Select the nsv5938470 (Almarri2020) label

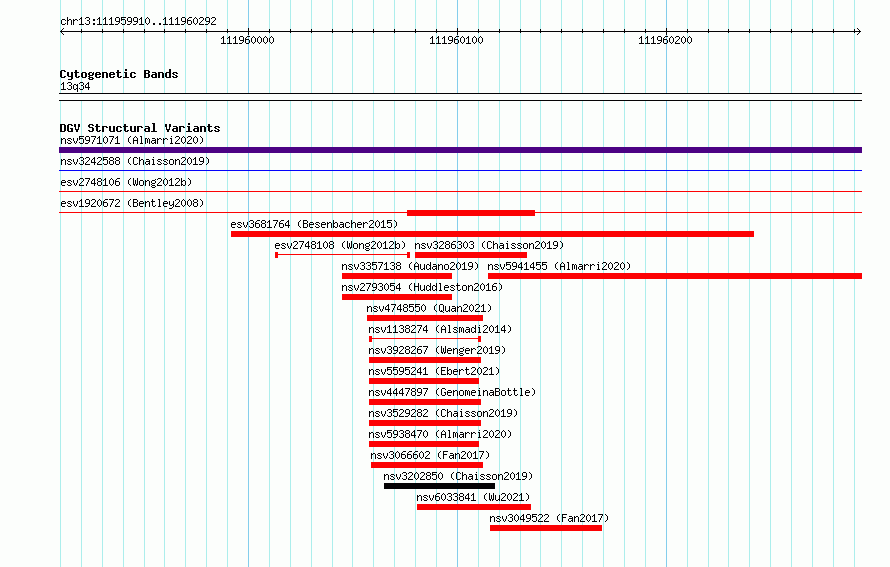440,434
